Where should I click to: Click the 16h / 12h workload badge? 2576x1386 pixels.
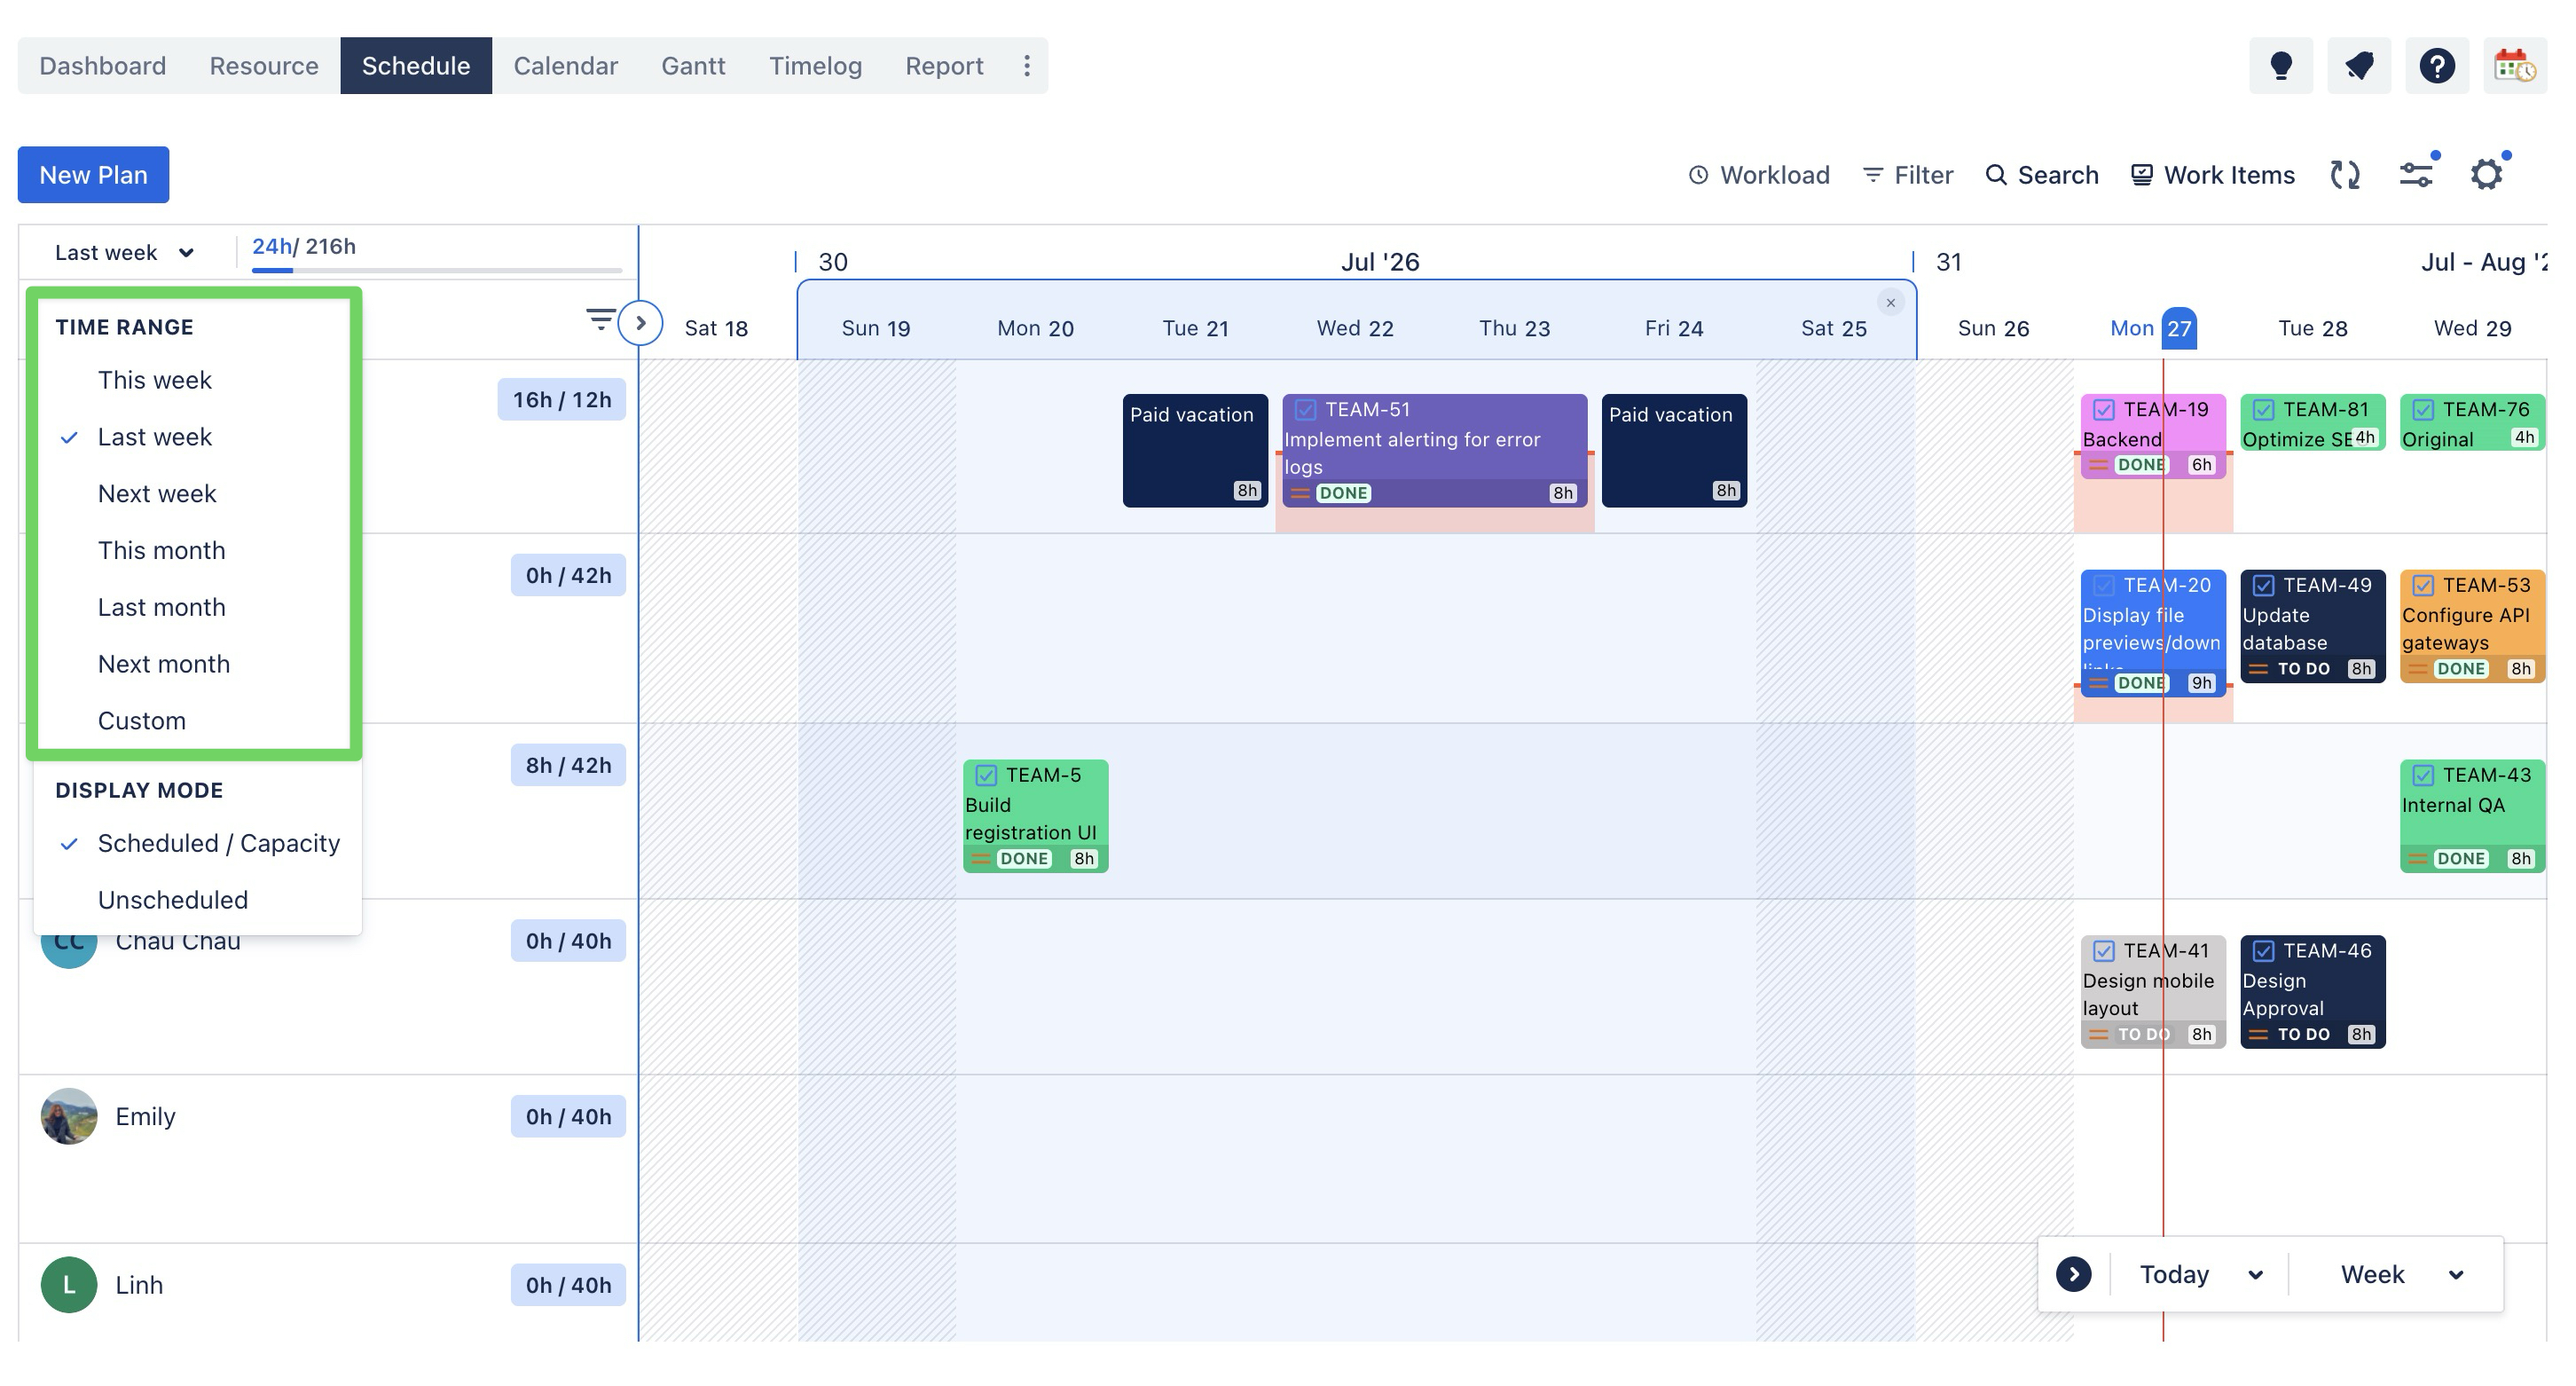[x=562, y=400]
